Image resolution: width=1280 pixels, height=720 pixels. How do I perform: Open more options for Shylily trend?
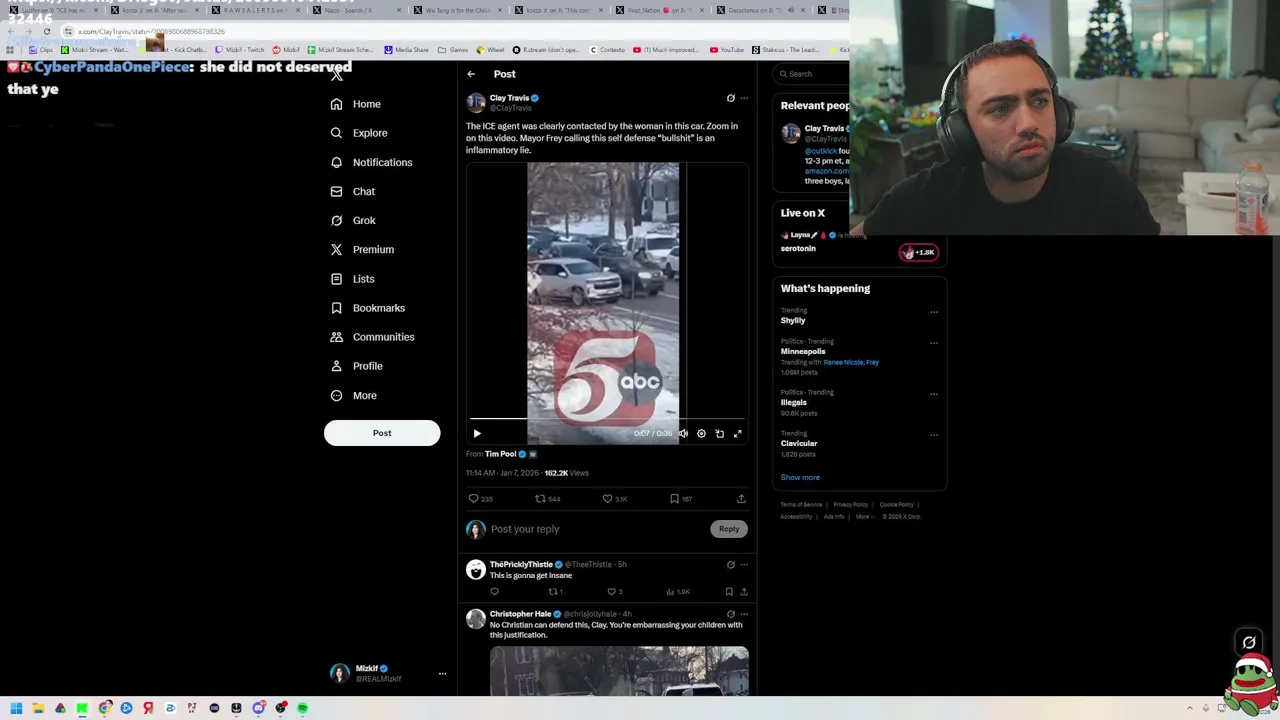(934, 312)
